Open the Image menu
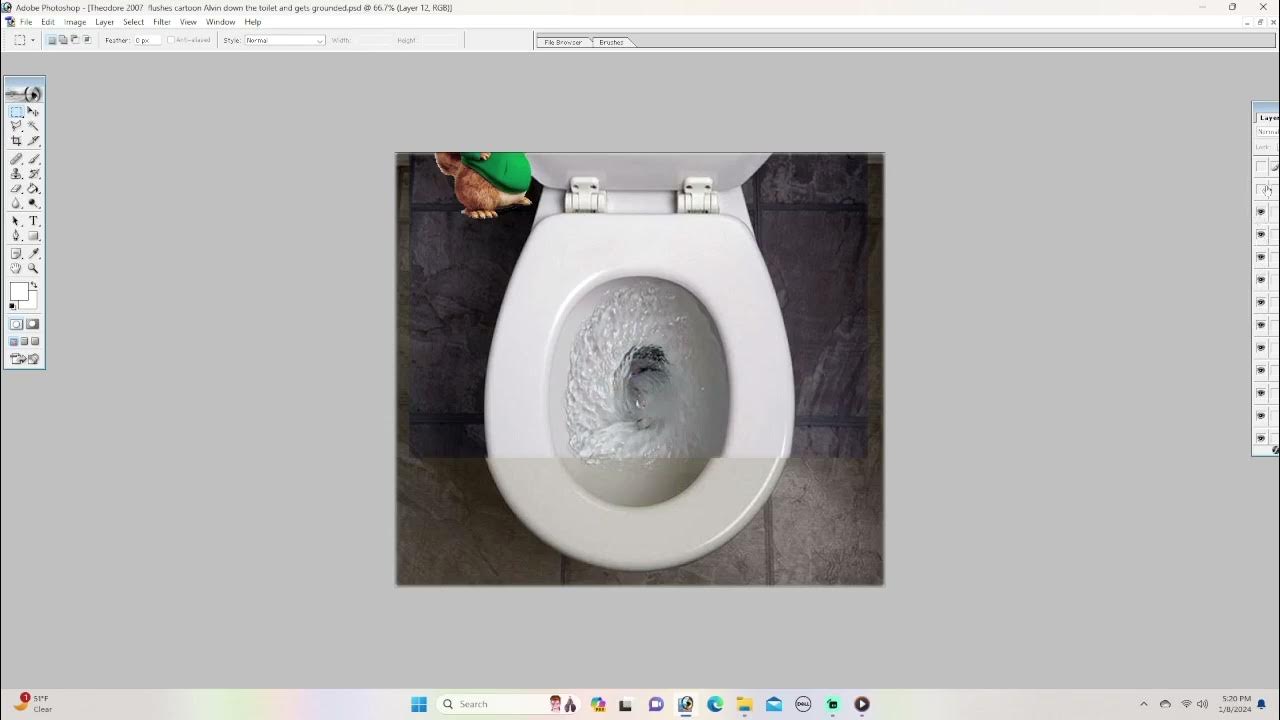 click(x=75, y=22)
